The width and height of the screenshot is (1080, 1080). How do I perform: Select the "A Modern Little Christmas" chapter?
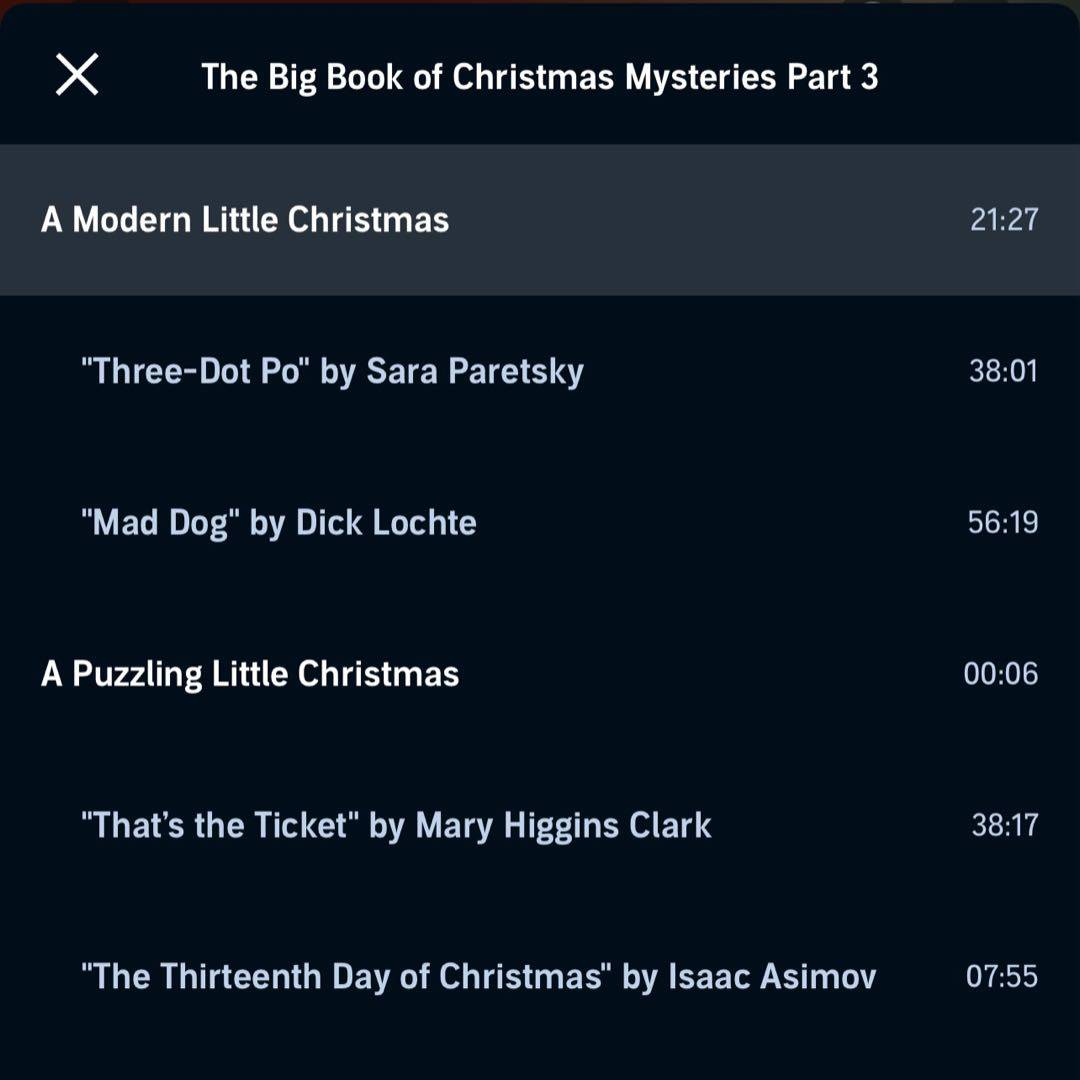click(x=245, y=220)
